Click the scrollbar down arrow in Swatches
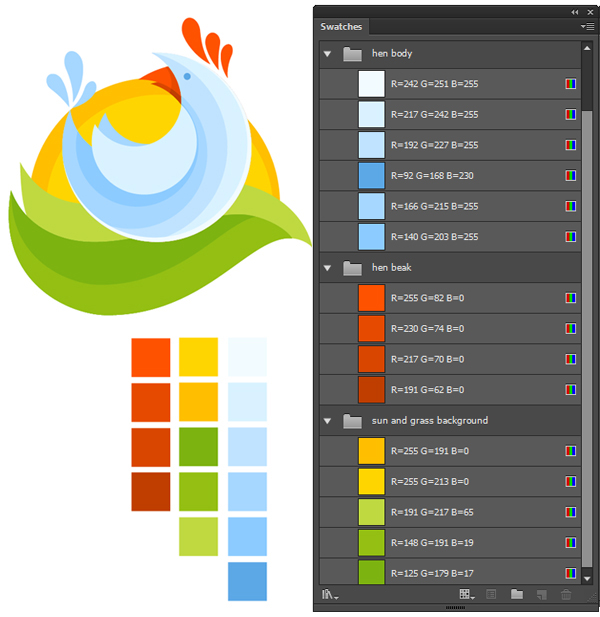Viewport: 600px width, 617px height. [x=587, y=579]
